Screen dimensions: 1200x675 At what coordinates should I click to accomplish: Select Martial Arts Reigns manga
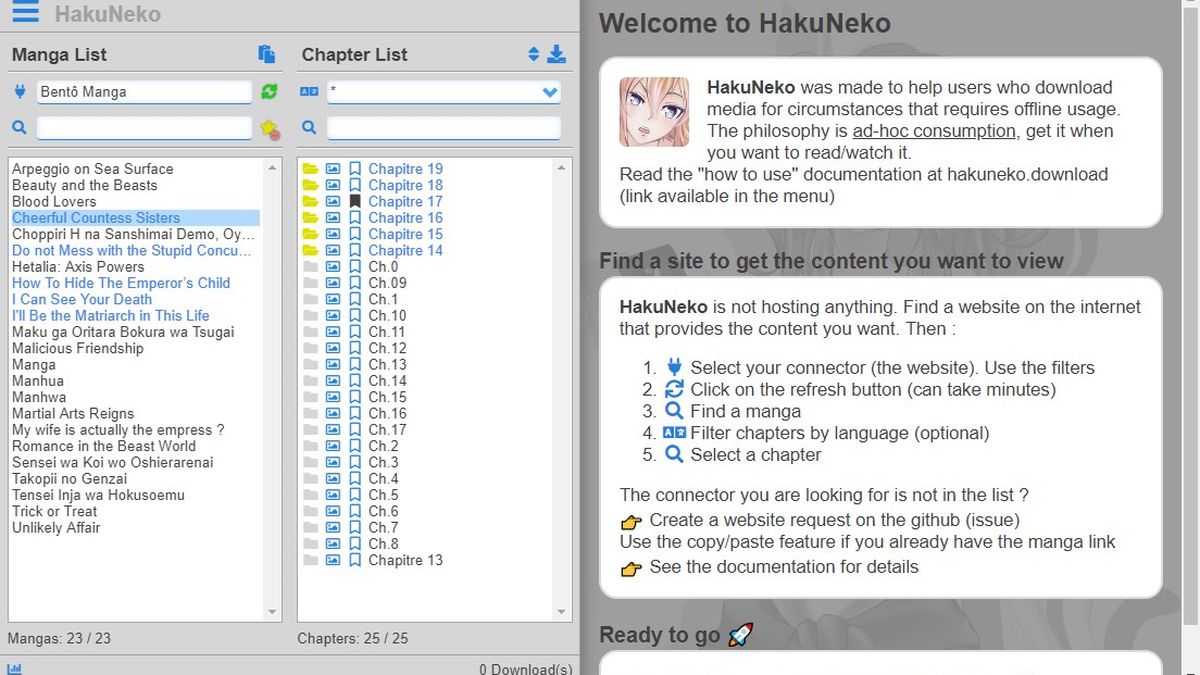click(73, 413)
